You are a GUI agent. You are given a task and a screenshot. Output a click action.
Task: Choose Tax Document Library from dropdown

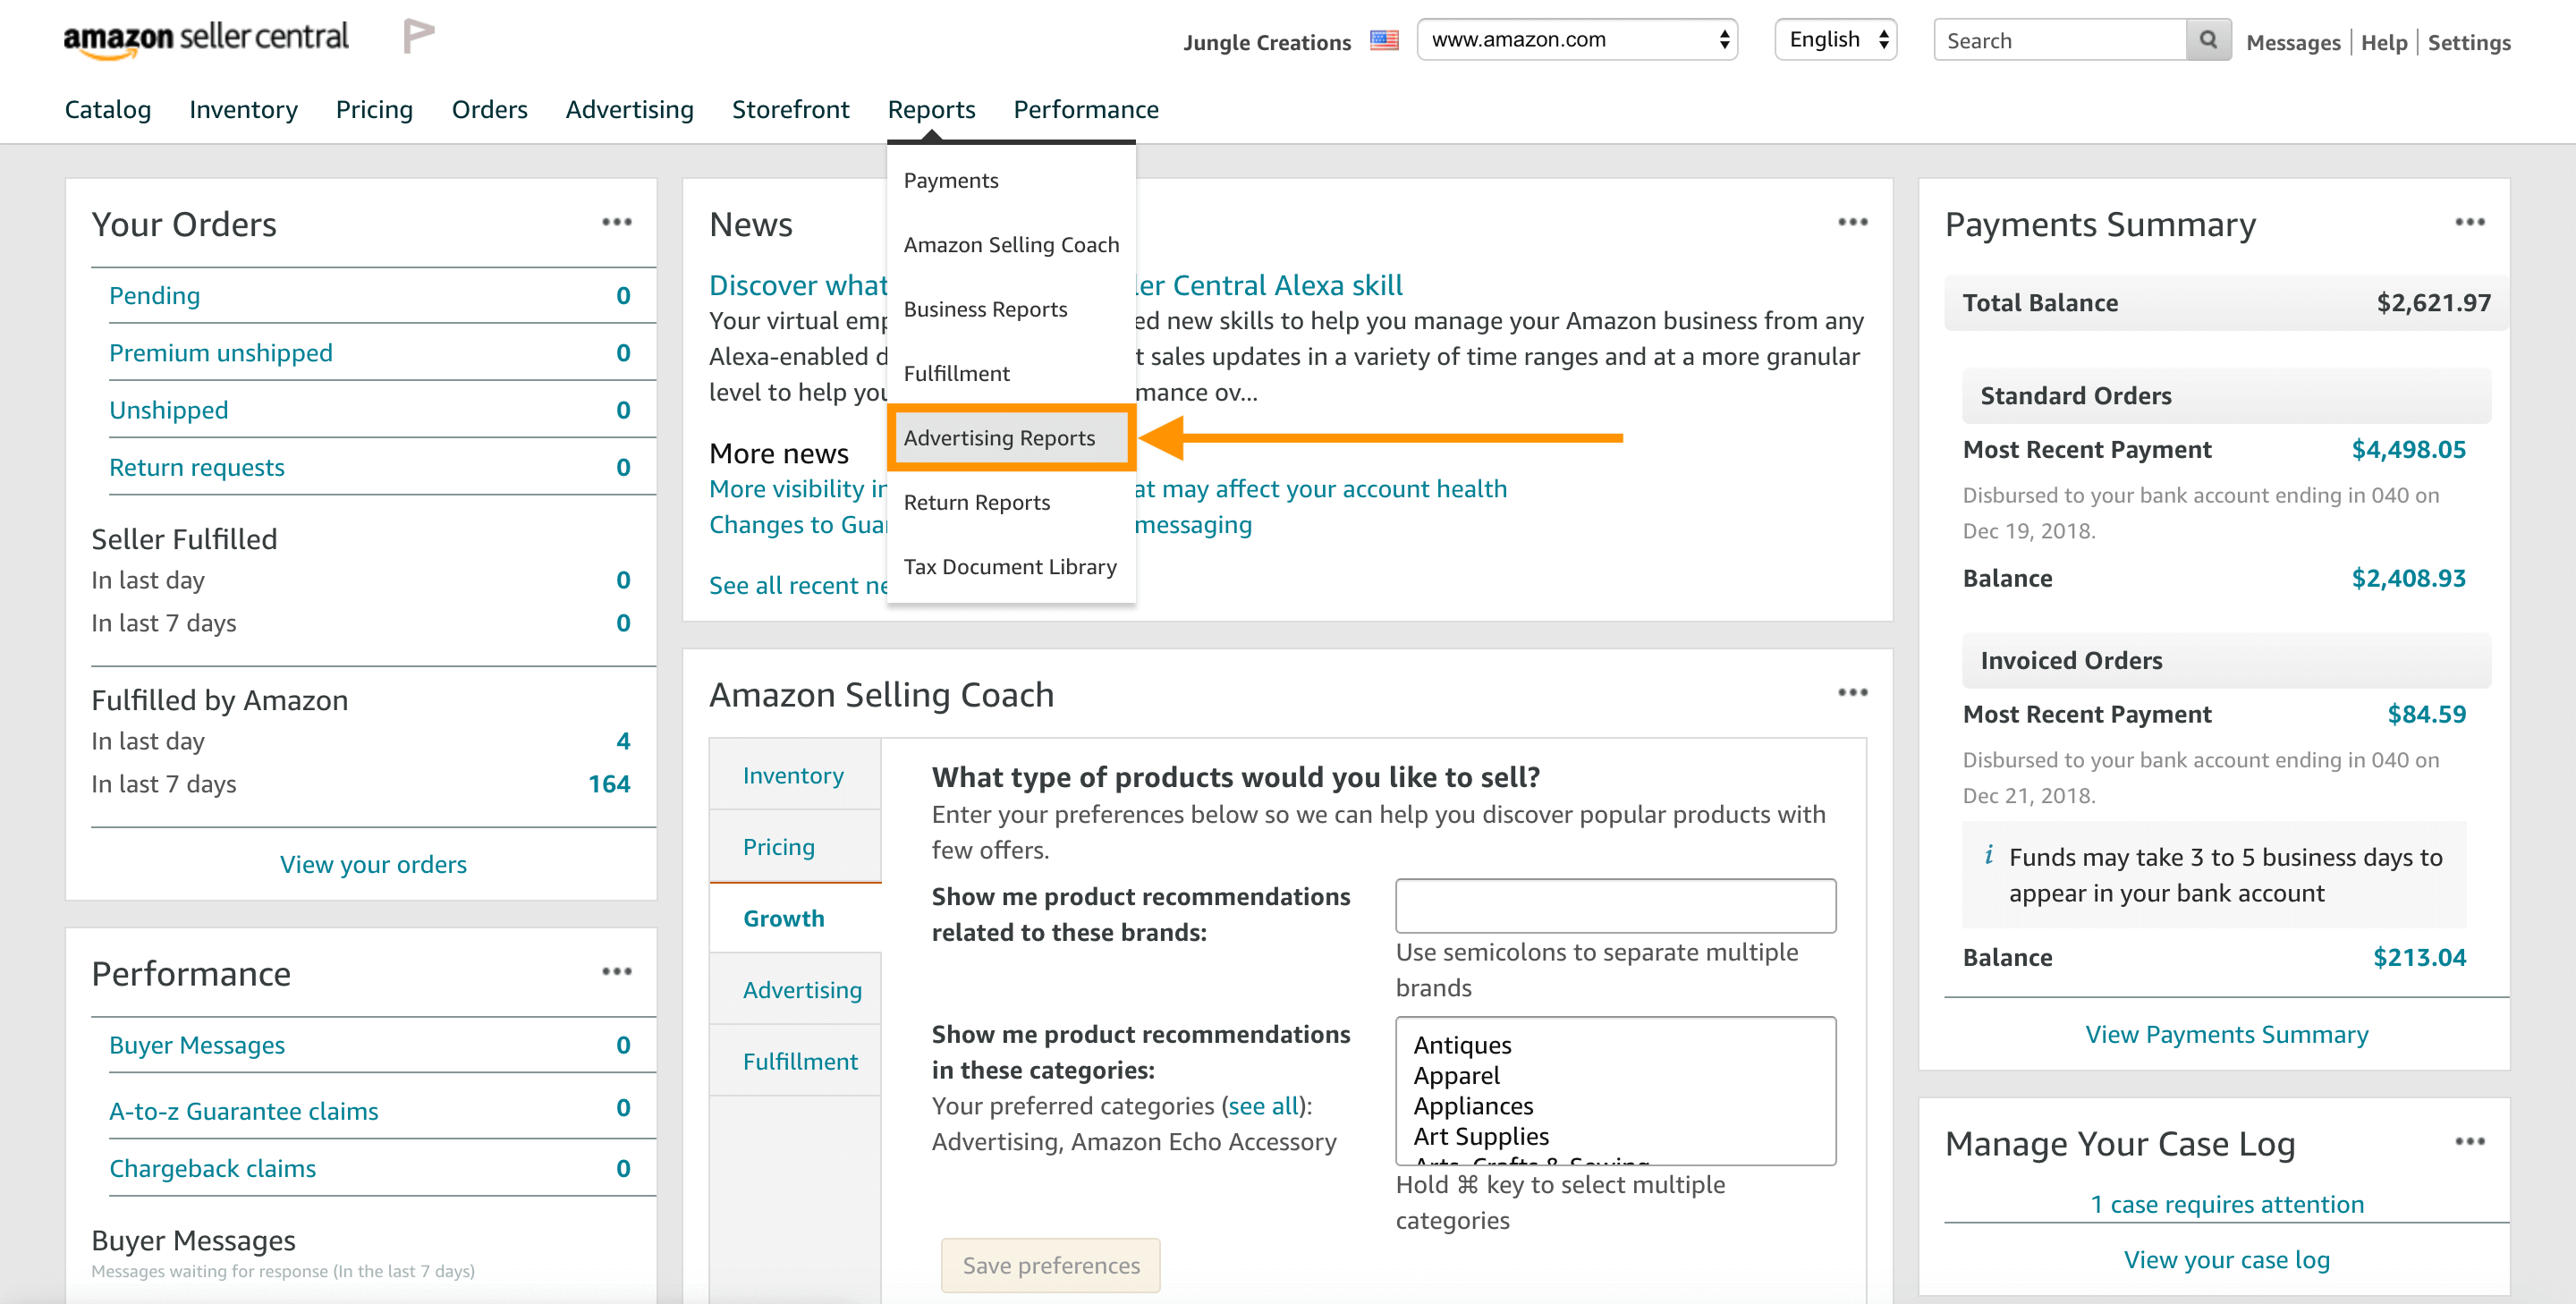tap(1011, 566)
